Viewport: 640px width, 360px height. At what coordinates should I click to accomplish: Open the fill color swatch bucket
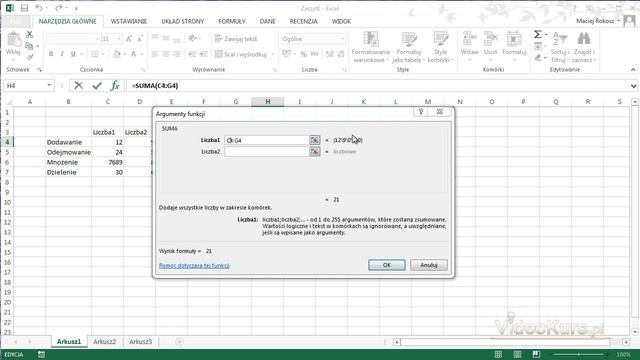tap(117, 54)
